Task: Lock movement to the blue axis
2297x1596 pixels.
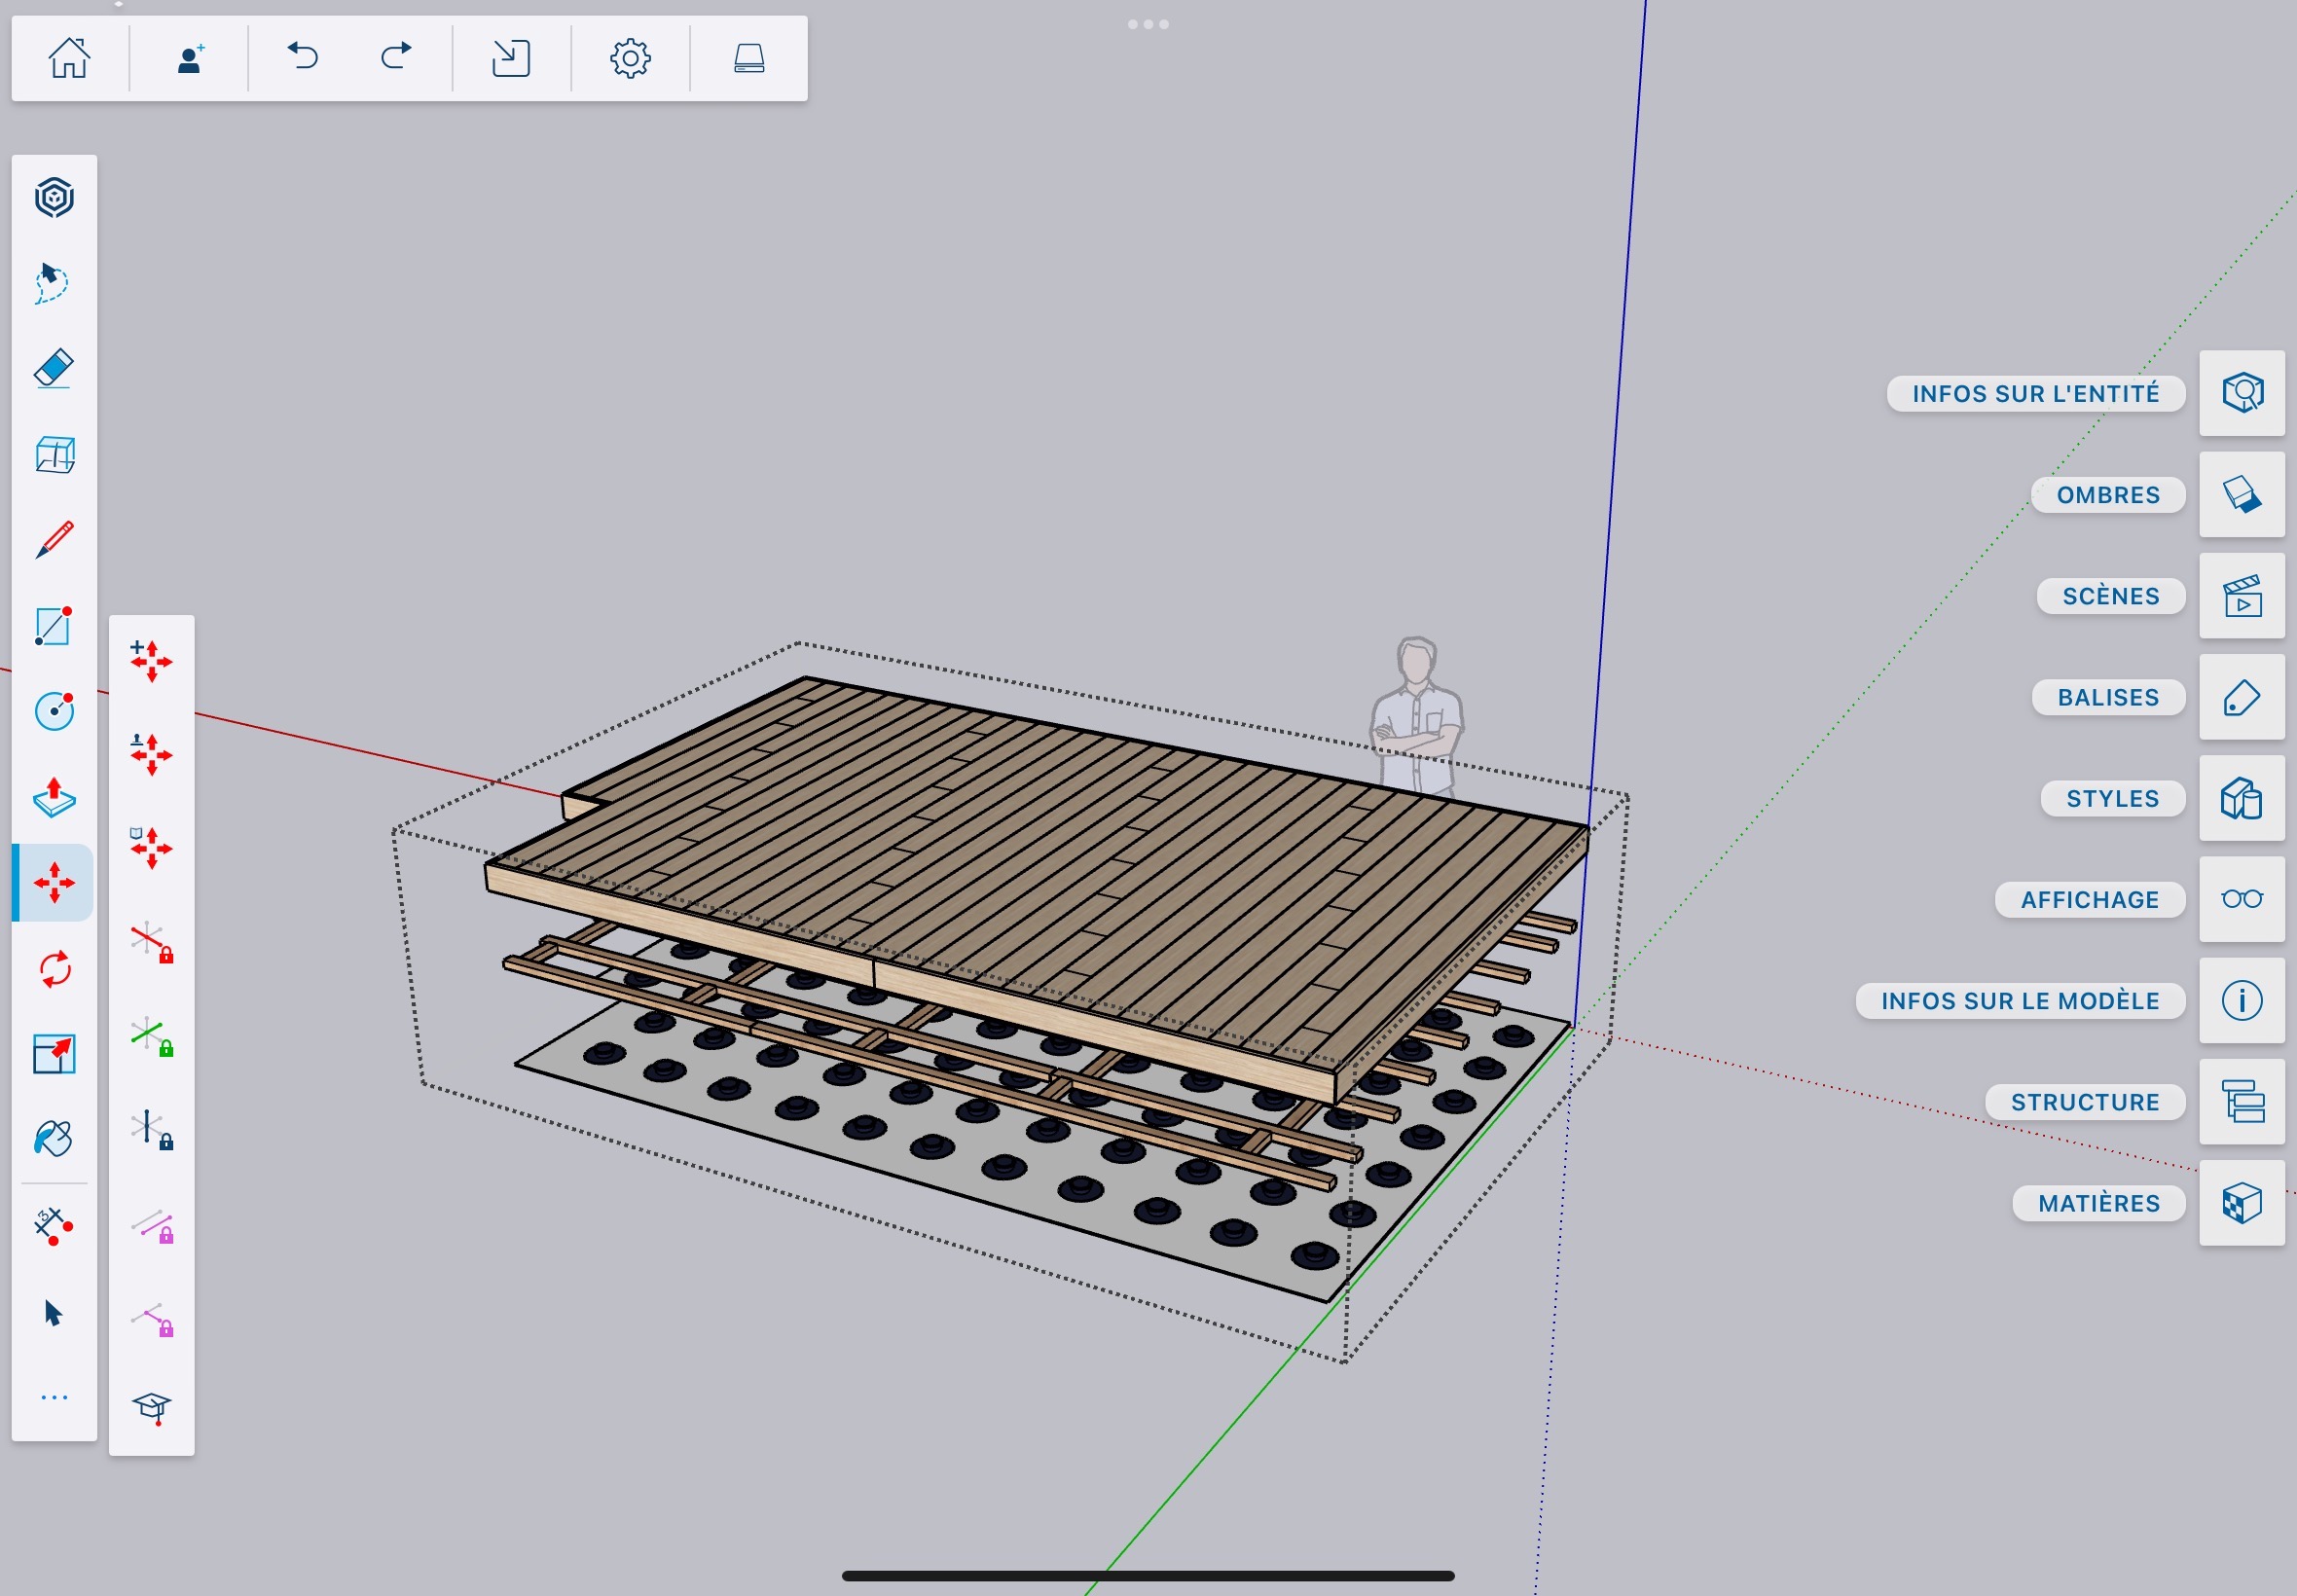Action: tap(152, 1128)
